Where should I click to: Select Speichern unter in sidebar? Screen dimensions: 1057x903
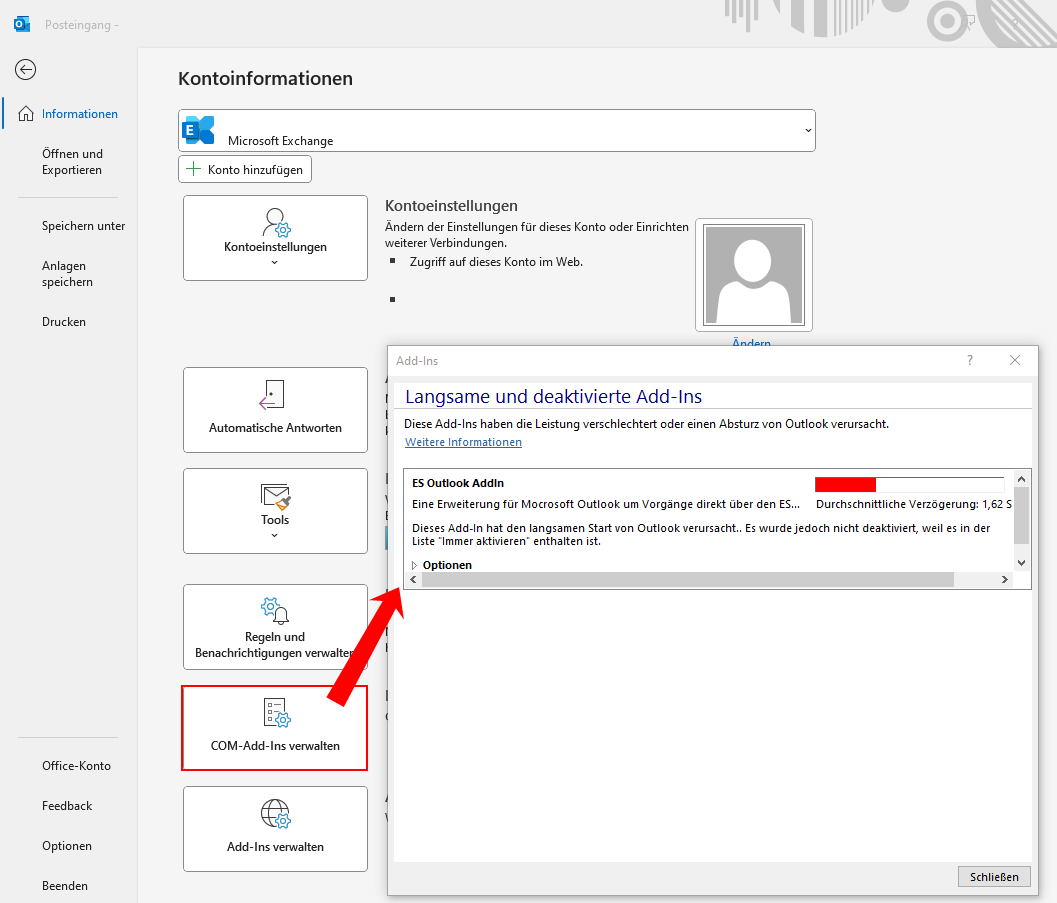84,226
